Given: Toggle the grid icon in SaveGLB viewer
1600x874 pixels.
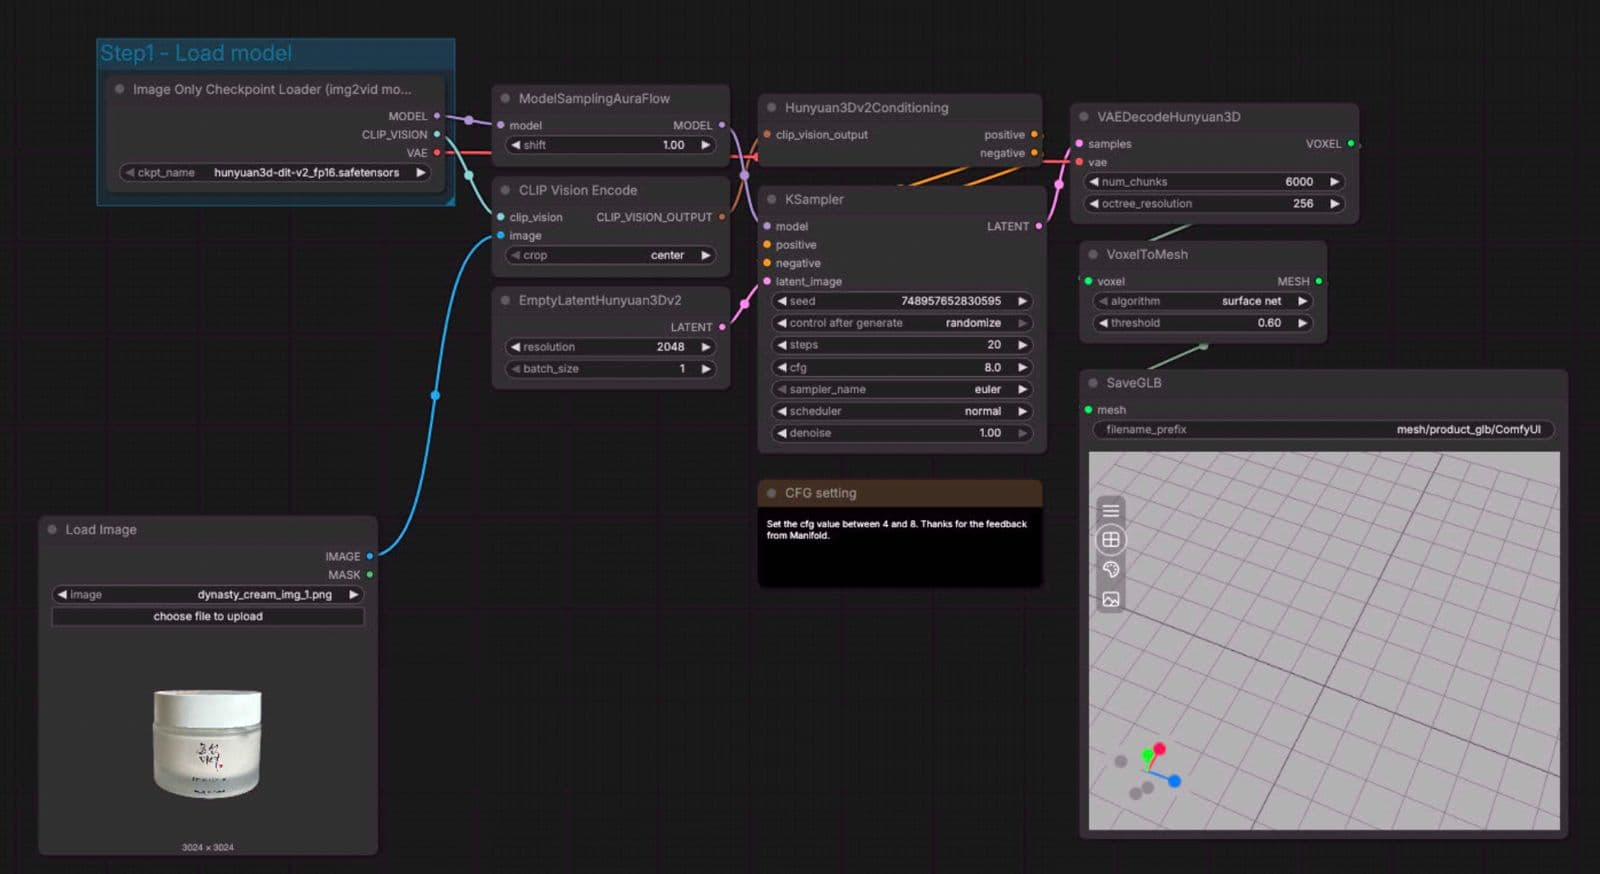Looking at the screenshot, I should tap(1110, 540).
